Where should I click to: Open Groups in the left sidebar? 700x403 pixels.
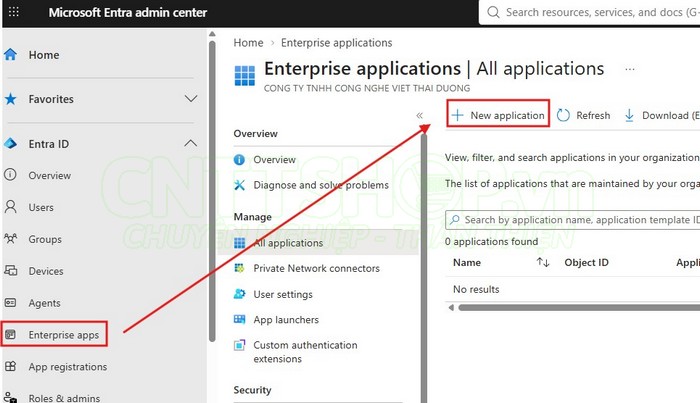[x=45, y=239]
